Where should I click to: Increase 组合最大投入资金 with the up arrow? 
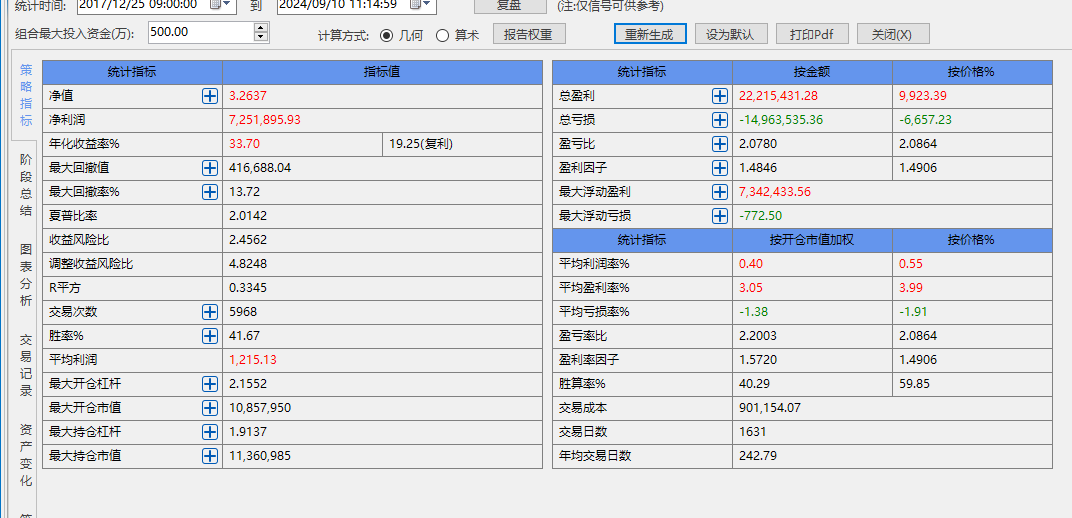(x=261, y=27)
